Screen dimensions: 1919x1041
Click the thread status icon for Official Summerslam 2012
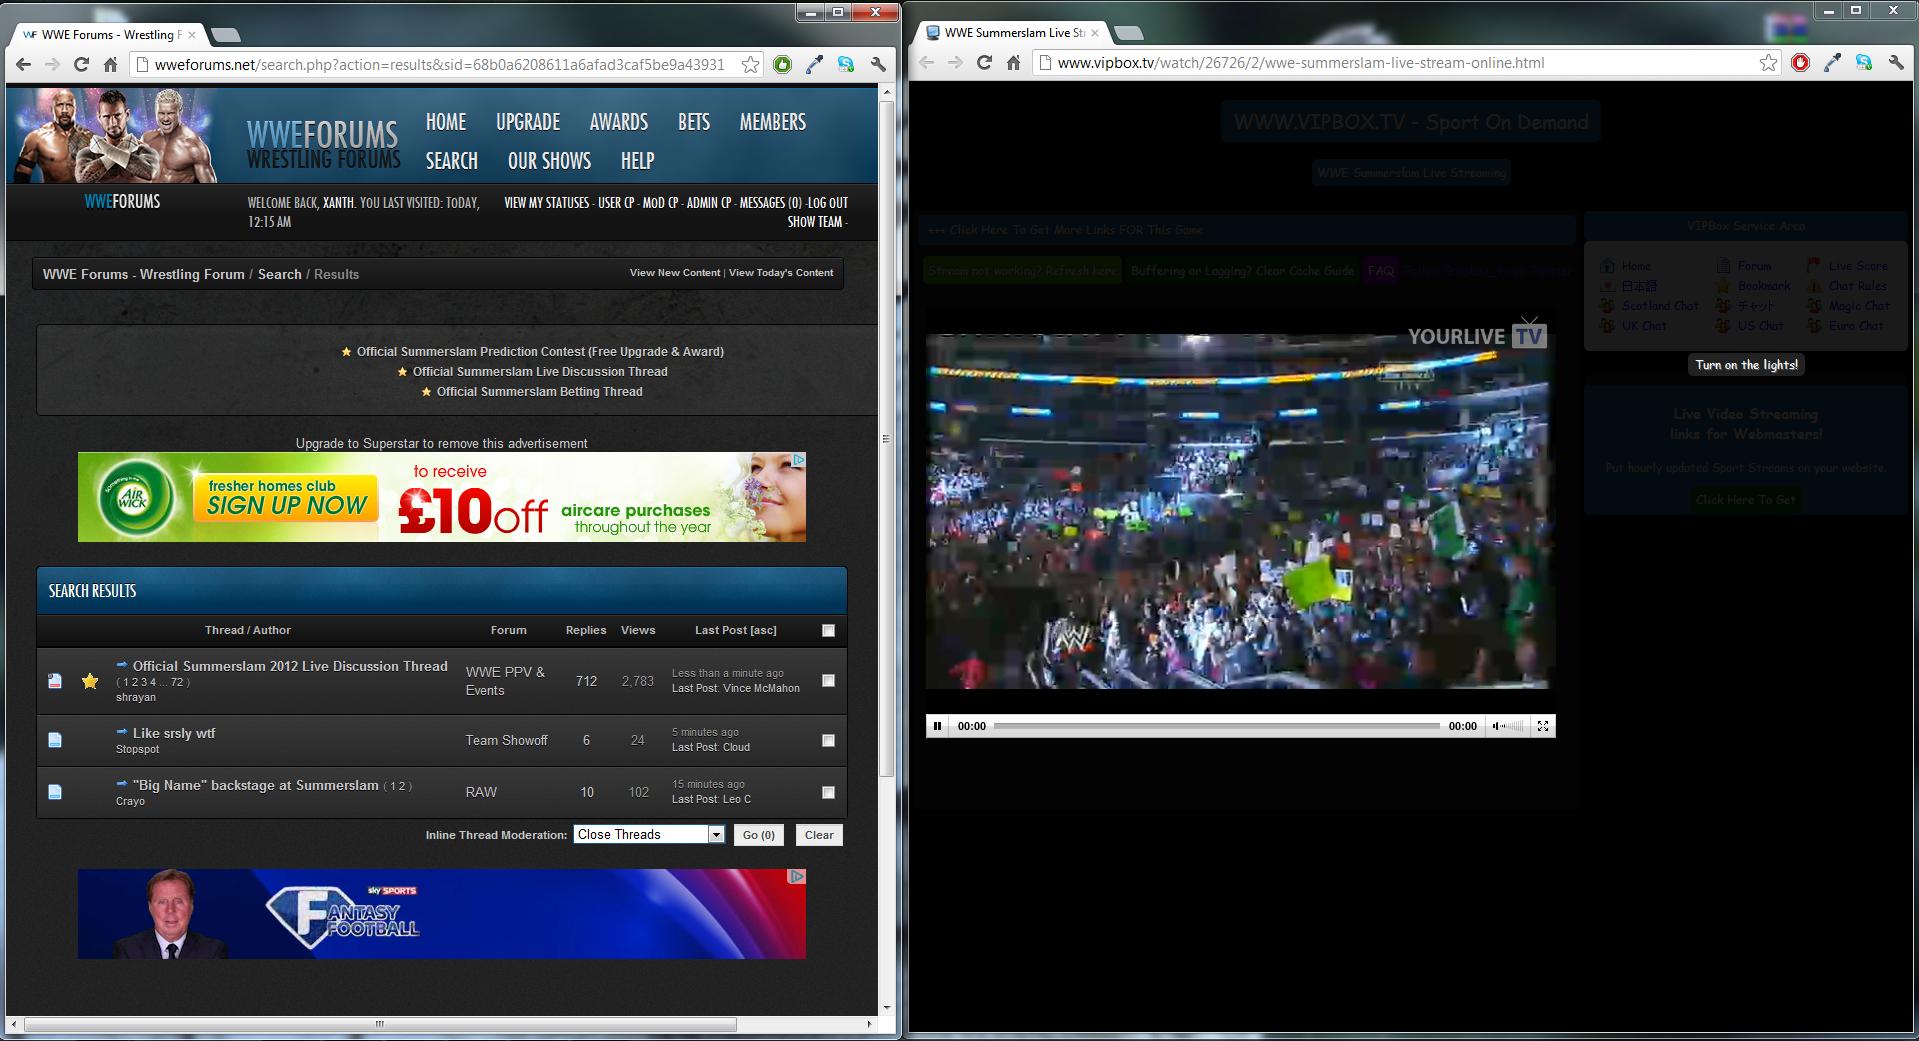point(55,681)
